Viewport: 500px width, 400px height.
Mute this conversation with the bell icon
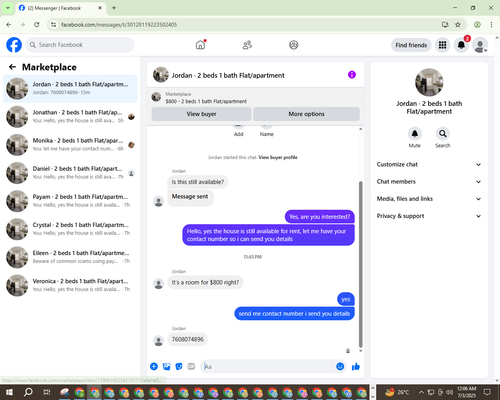point(414,134)
